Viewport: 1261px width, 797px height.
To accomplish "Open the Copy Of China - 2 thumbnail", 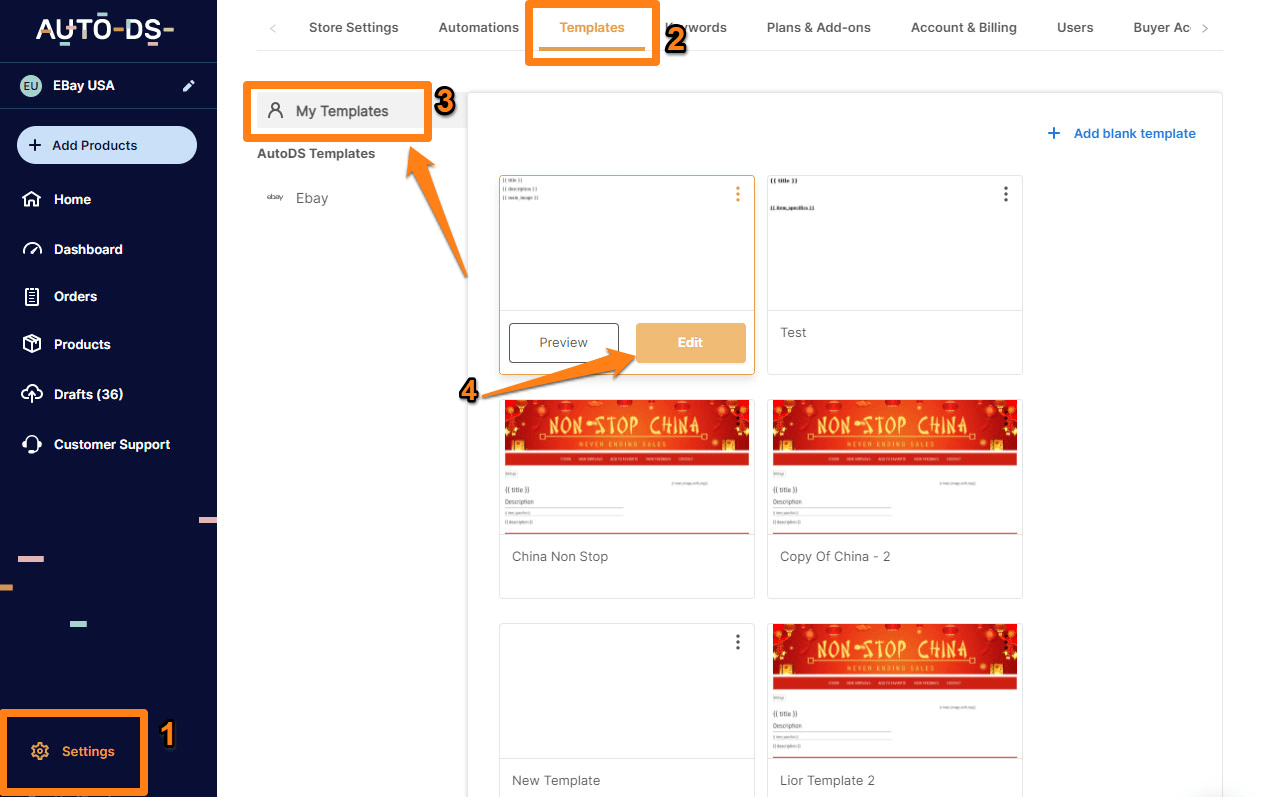I will [895, 467].
